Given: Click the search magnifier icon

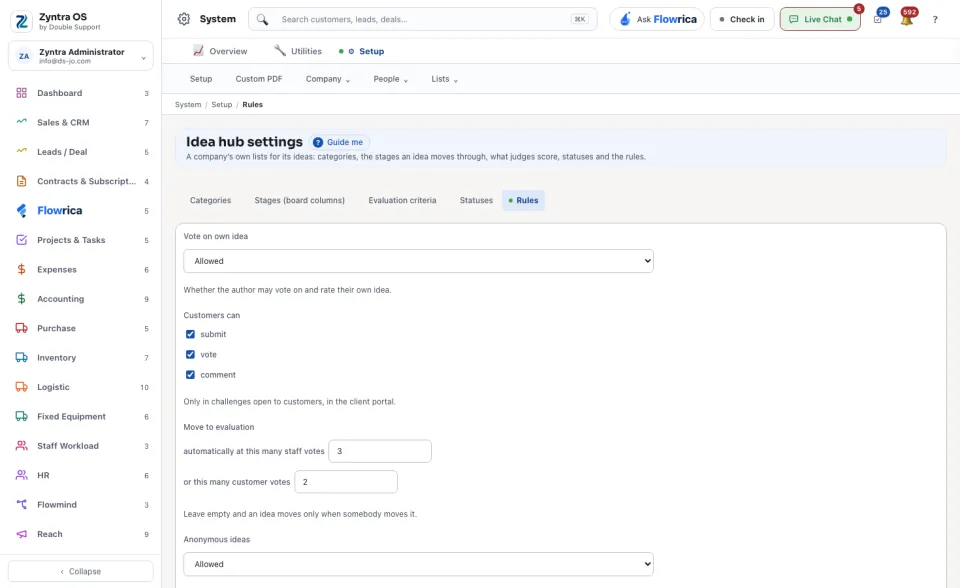Looking at the screenshot, I should click(262, 20).
